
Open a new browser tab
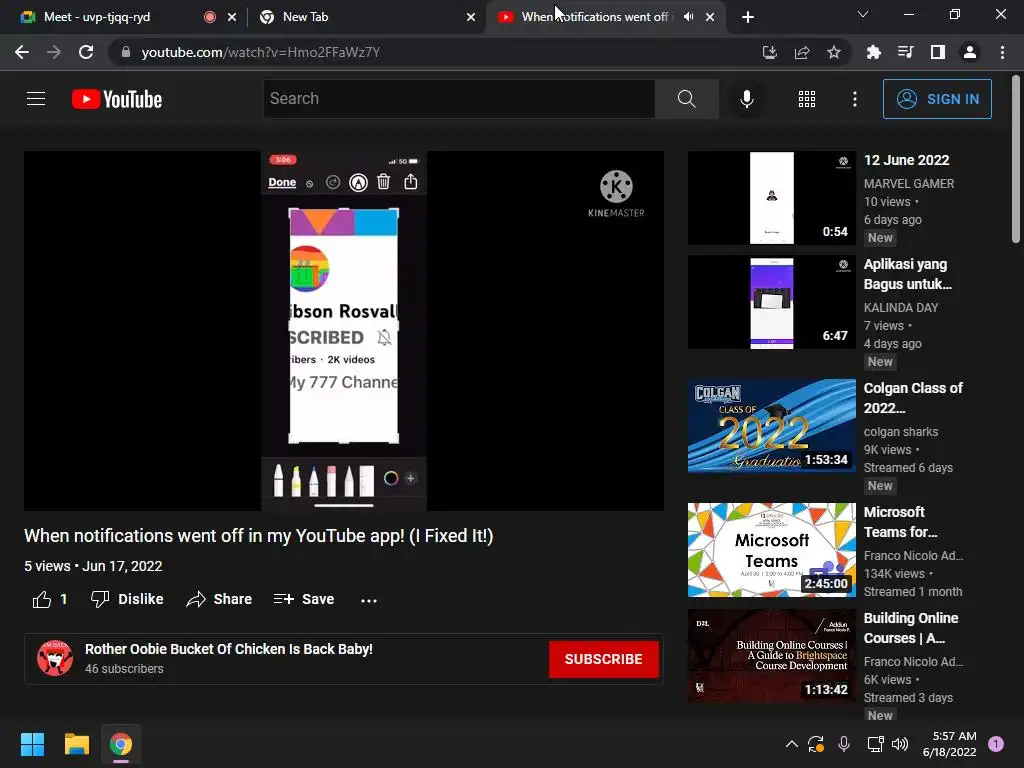tap(748, 17)
